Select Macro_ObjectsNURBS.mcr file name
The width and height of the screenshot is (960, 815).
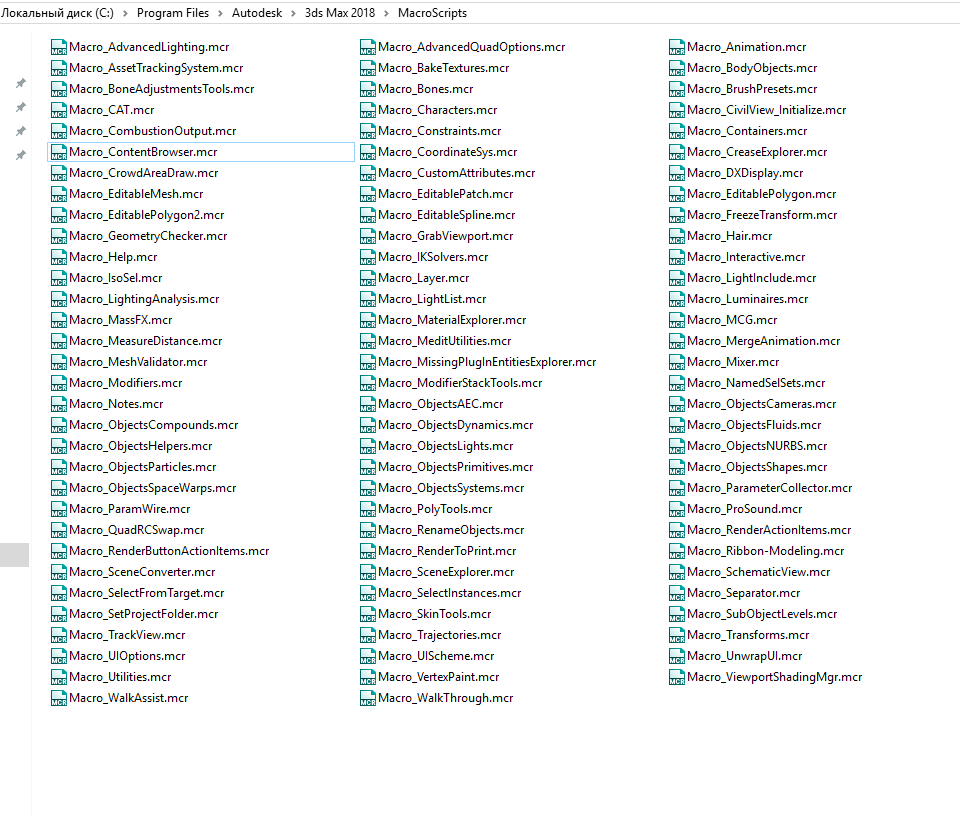pos(757,446)
